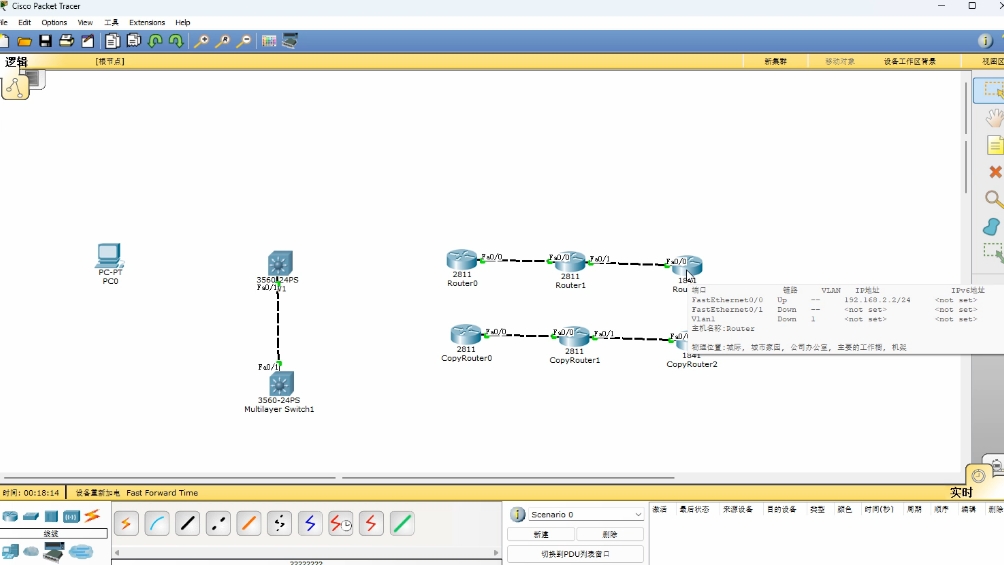Open the Help menu

(183, 22)
